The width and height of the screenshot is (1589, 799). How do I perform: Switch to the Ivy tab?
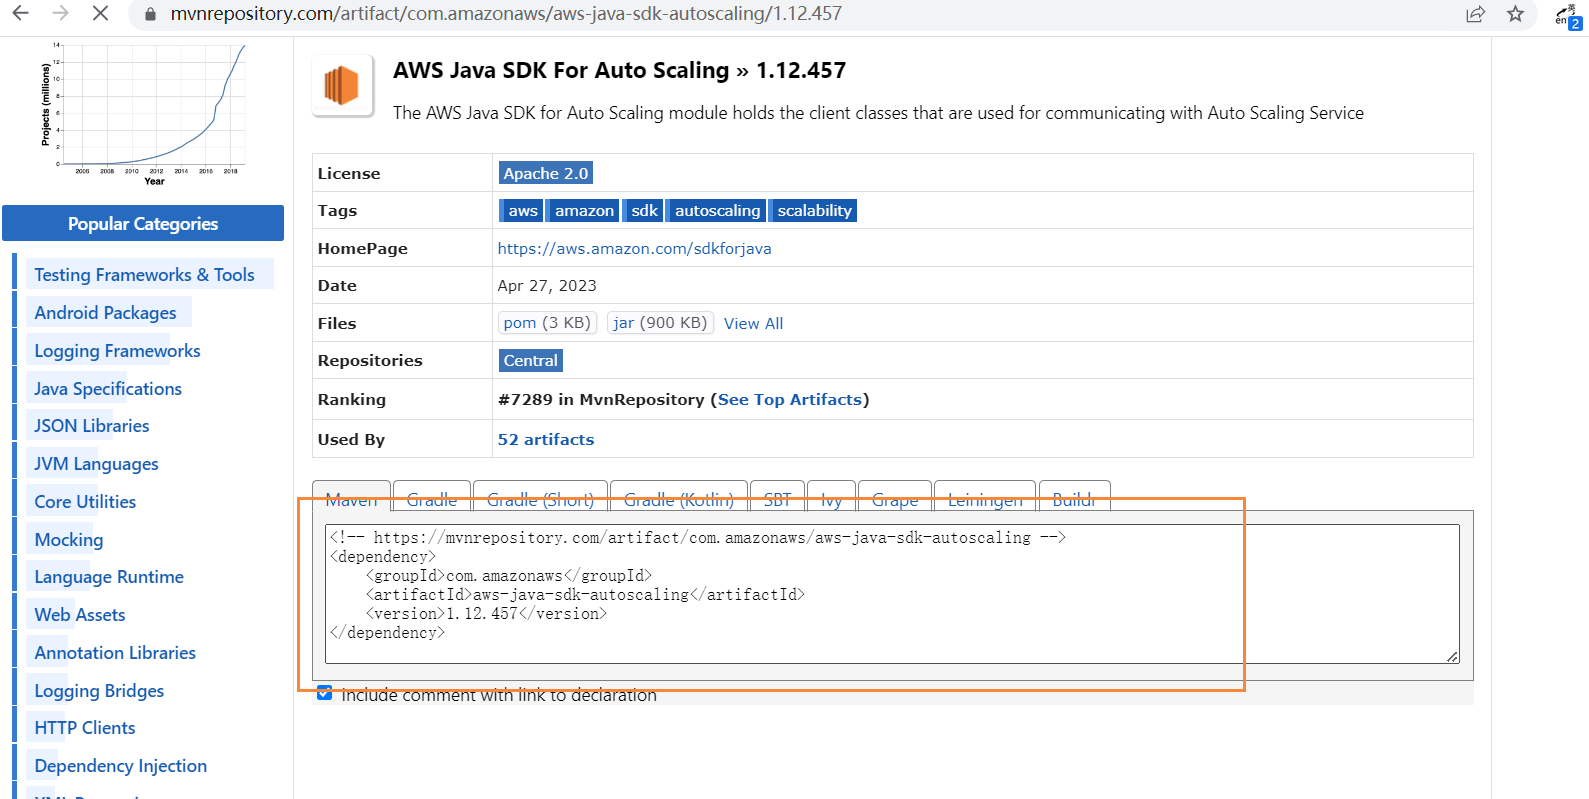831,499
